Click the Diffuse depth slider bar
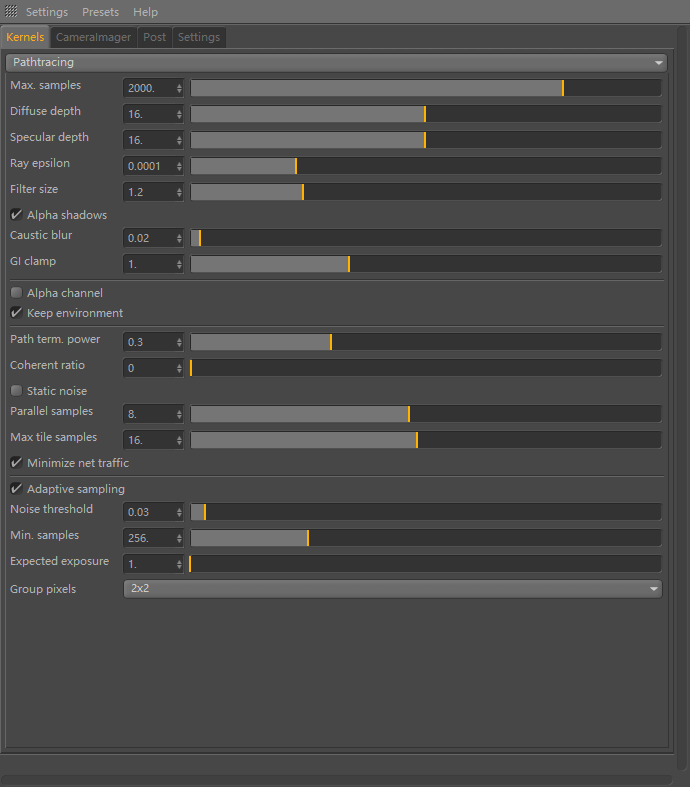This screenshot has width=690, height=787. tap(426, 114)
